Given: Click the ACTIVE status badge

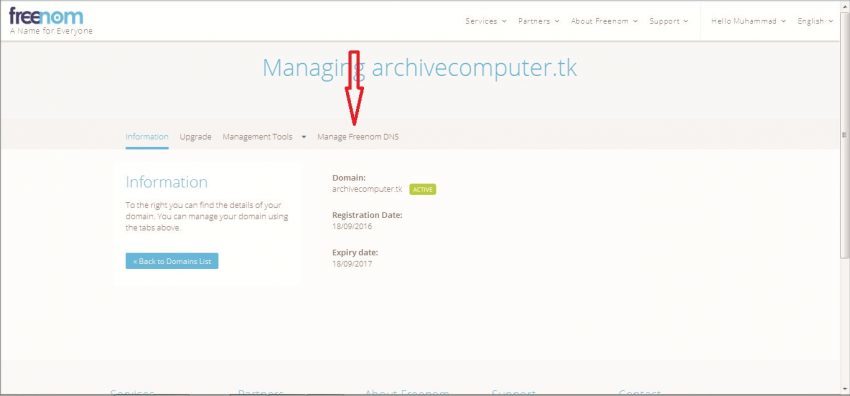Looking at the screenshot, I should (422, 190).
